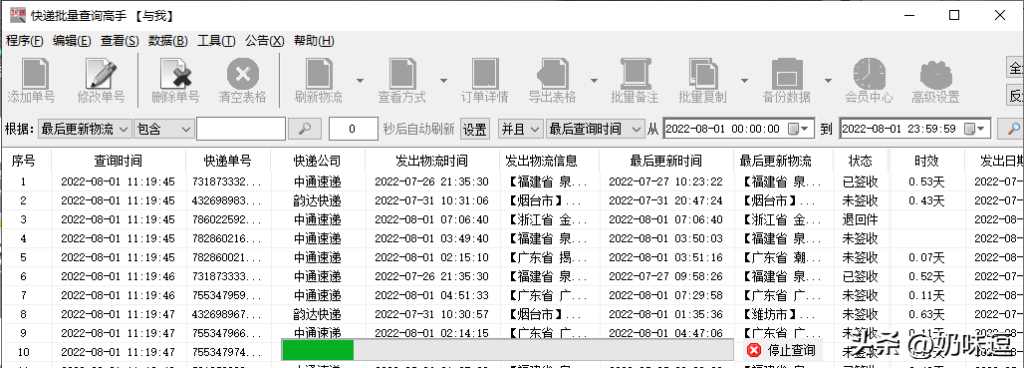Expand the 备份数据 dropdown arrow

(x=827, y=80)
